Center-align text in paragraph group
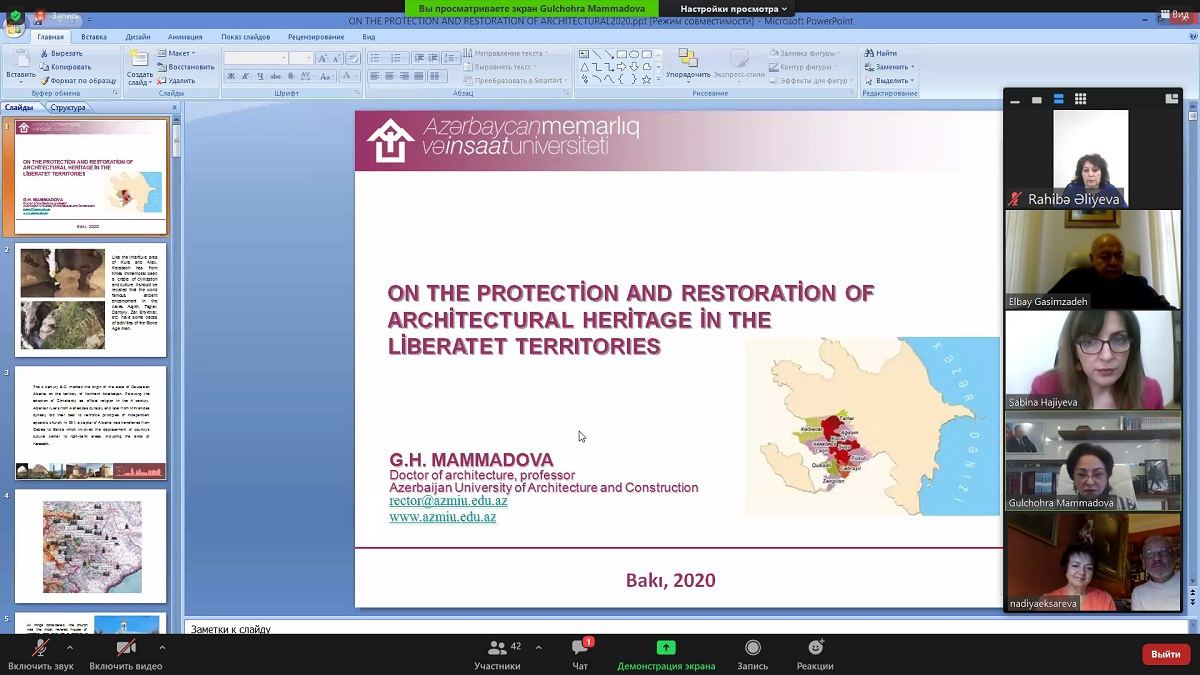1200x675 pixels. pyautogui.click(x=390, y=76)
